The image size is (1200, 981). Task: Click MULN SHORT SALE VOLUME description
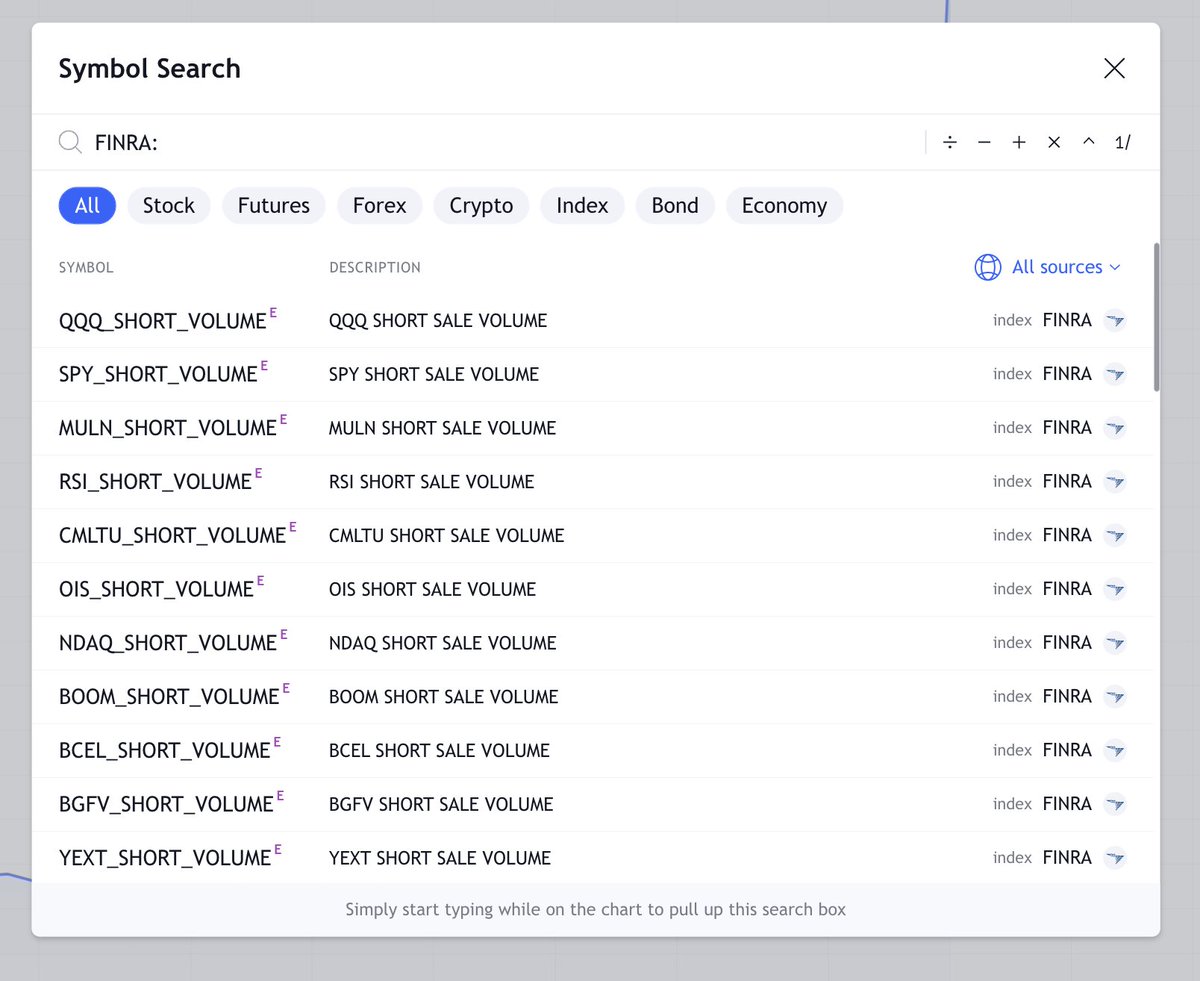pyautogui.click(x=442, y=428)
